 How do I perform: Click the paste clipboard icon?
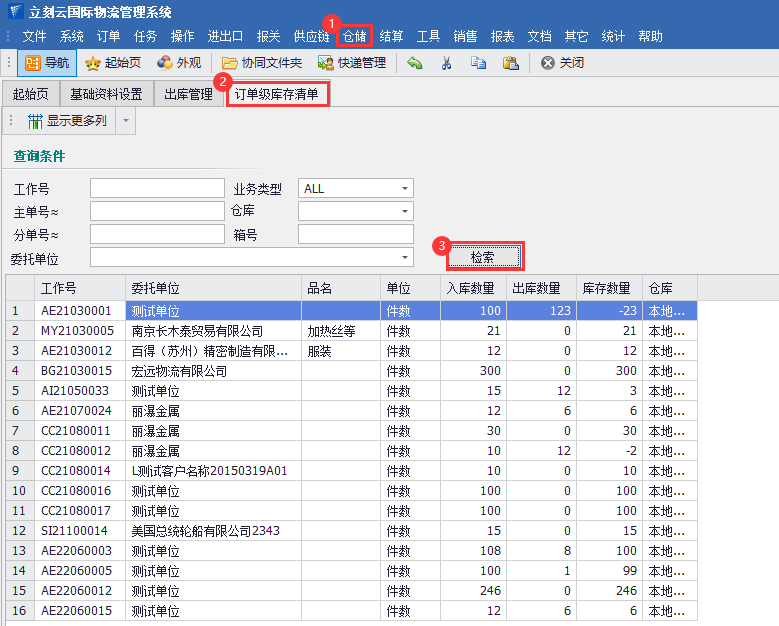pyautogui.click(x=510, y=63)
